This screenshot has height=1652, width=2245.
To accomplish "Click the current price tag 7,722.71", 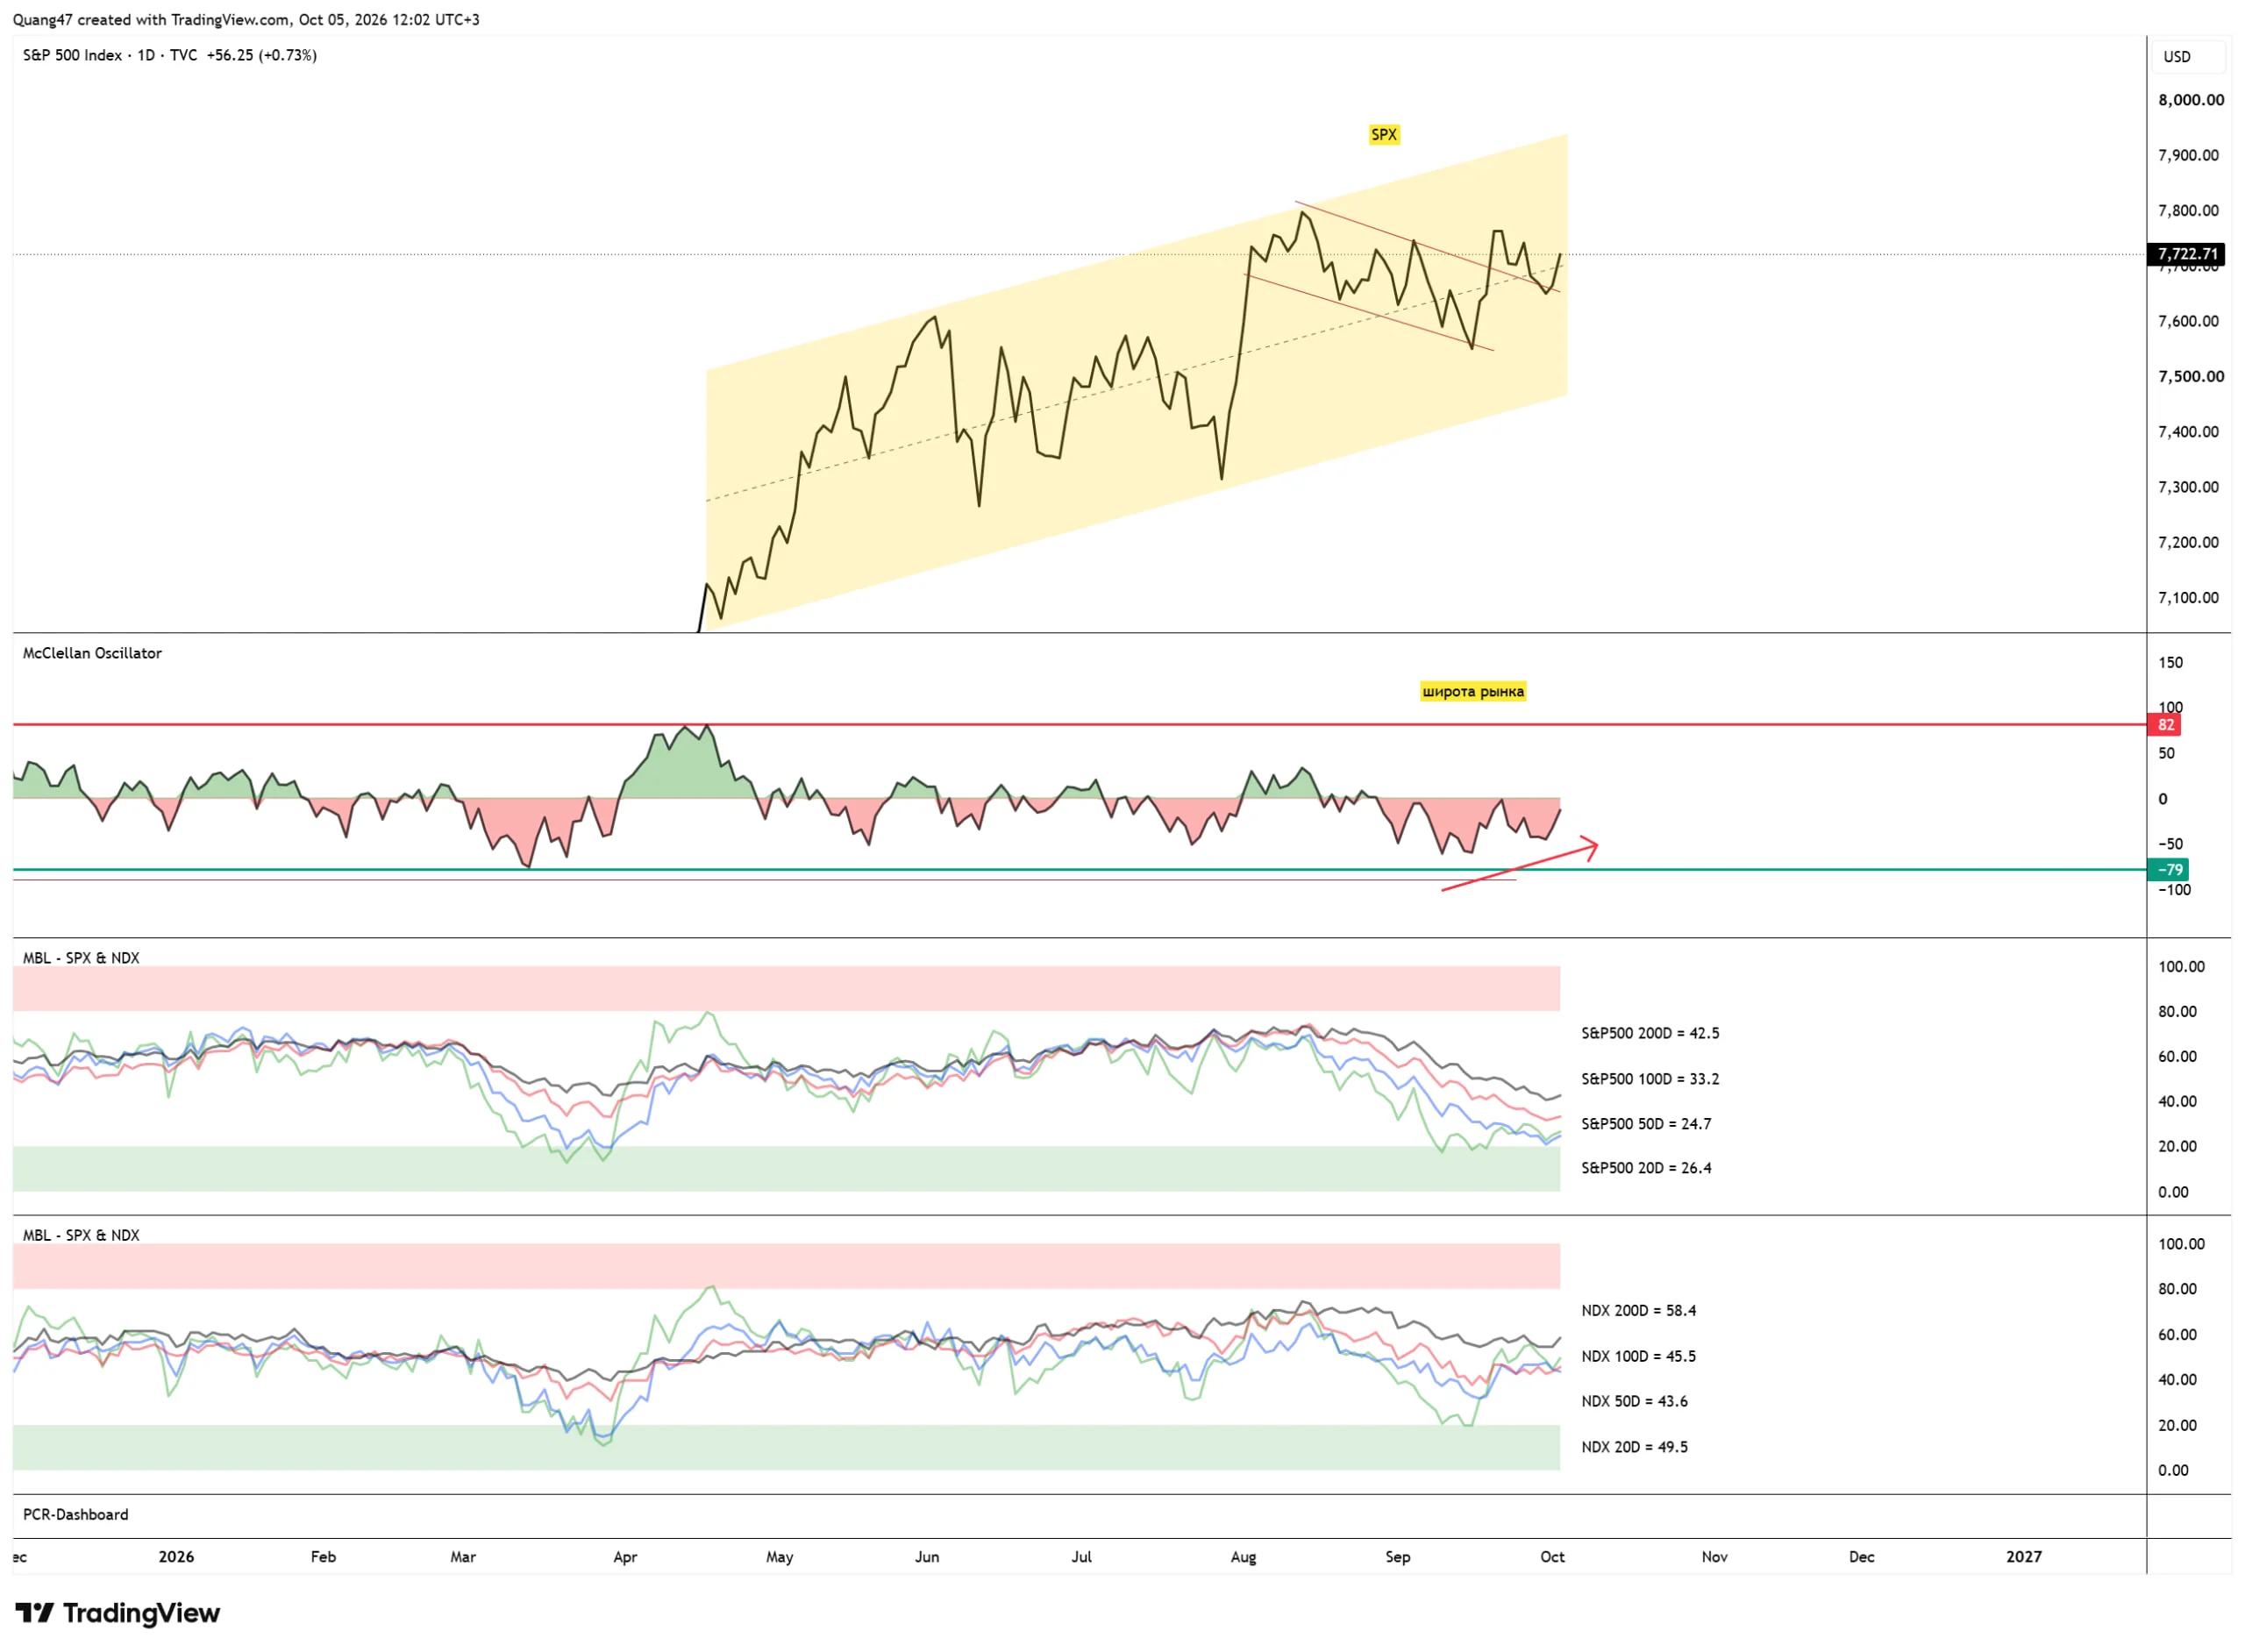I will [2185, 254].
